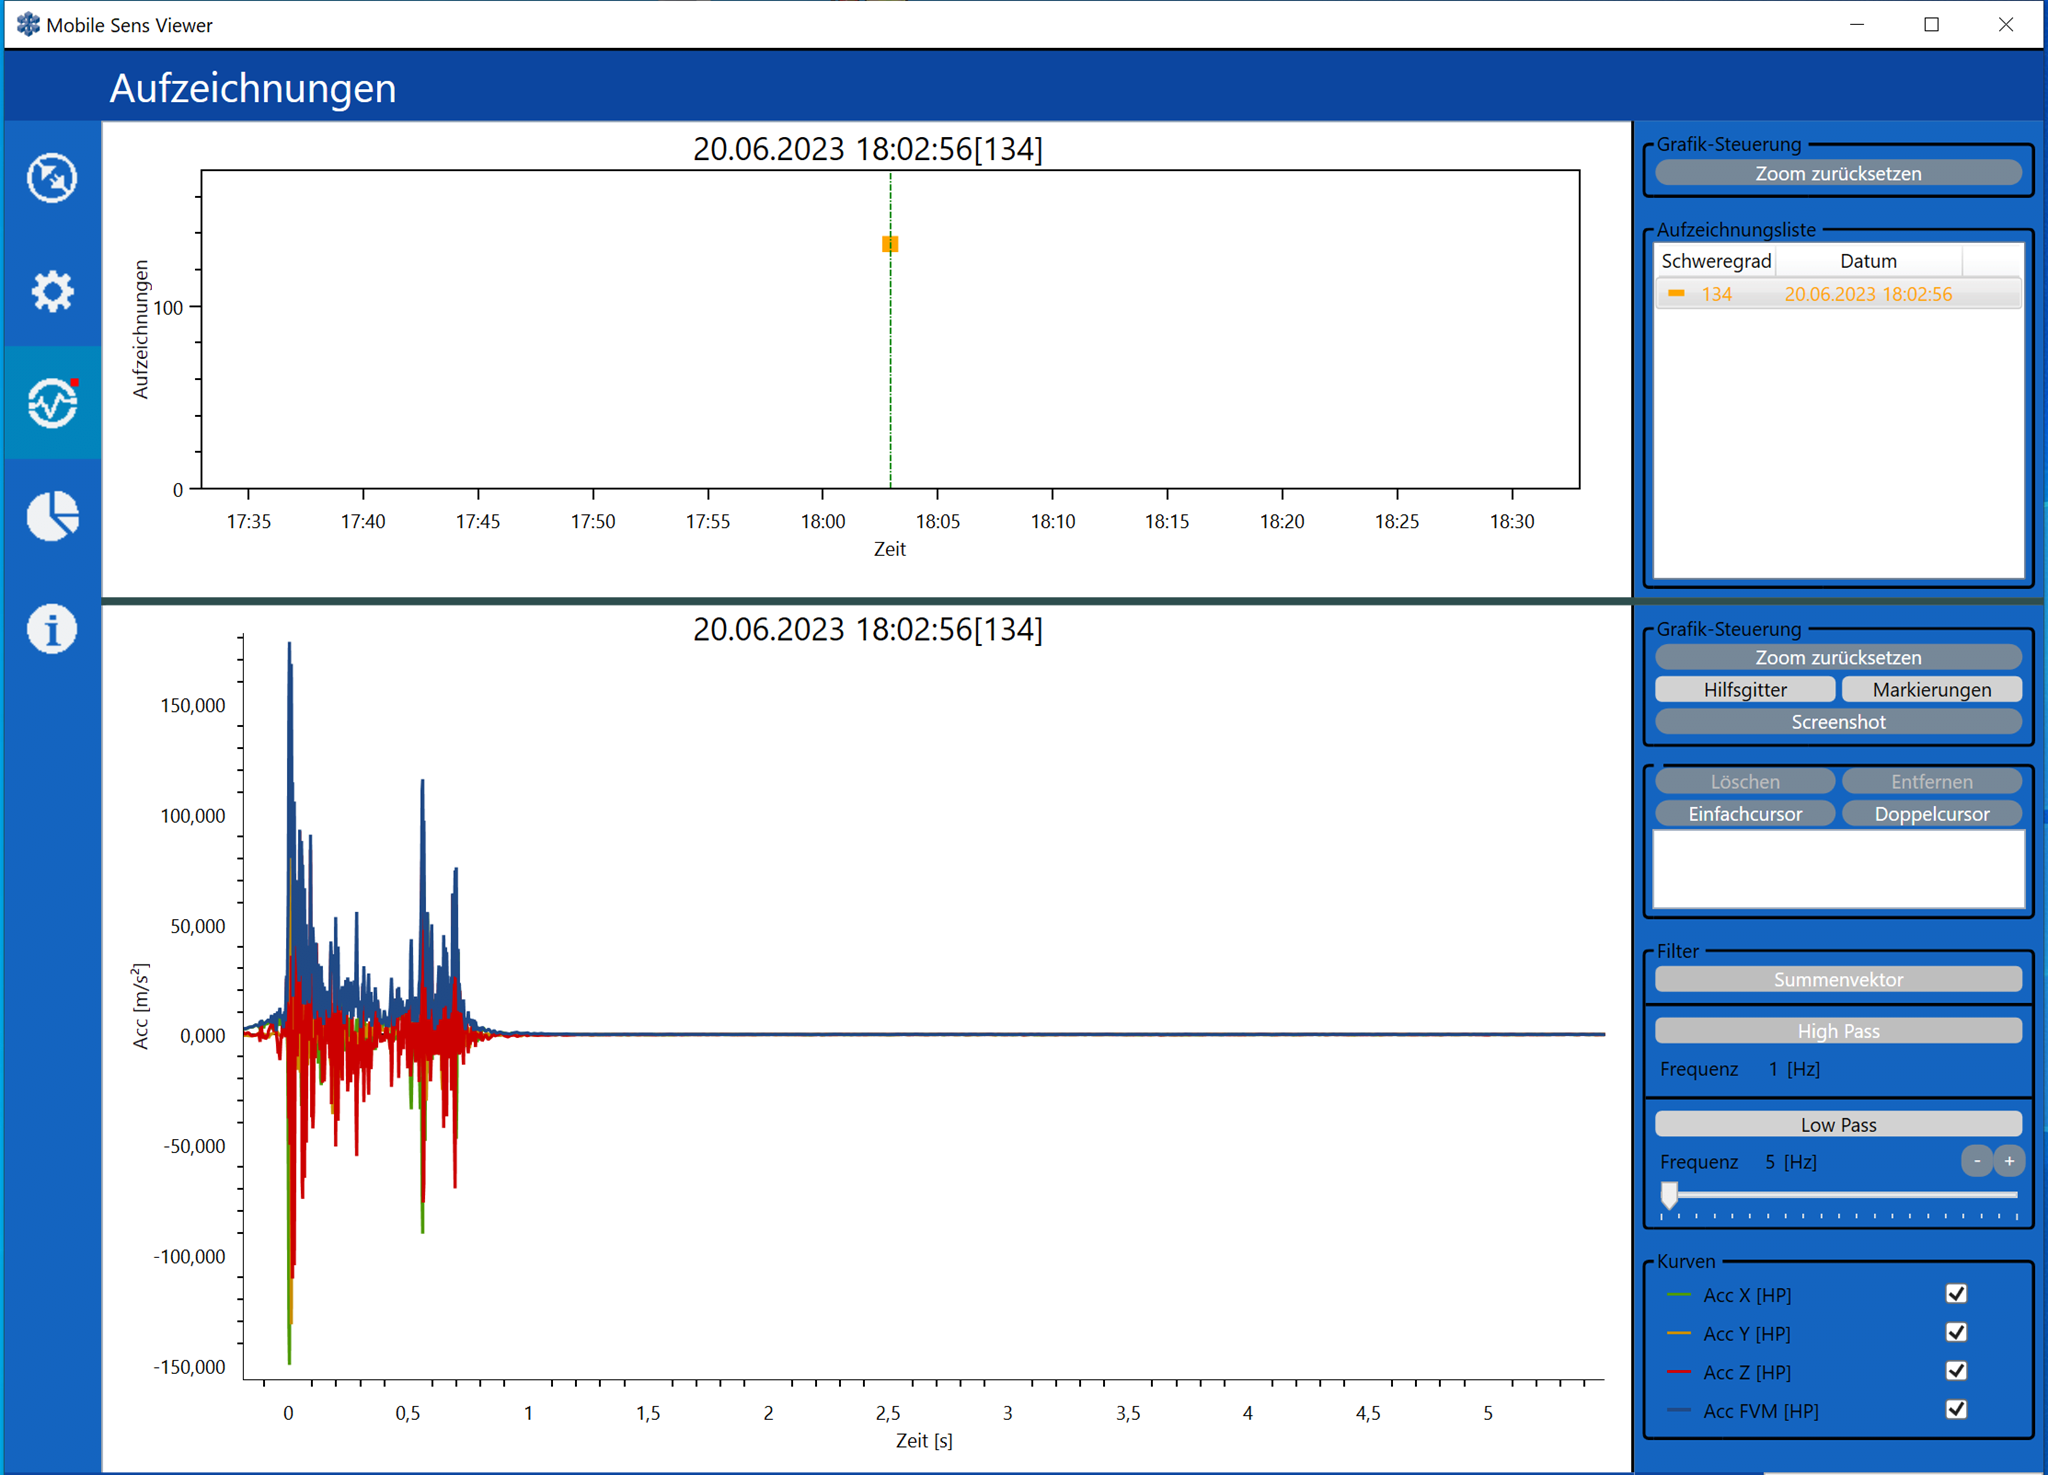Toggle the Acc Y [HP] curve checkbox

[x=1956, y=1333]
